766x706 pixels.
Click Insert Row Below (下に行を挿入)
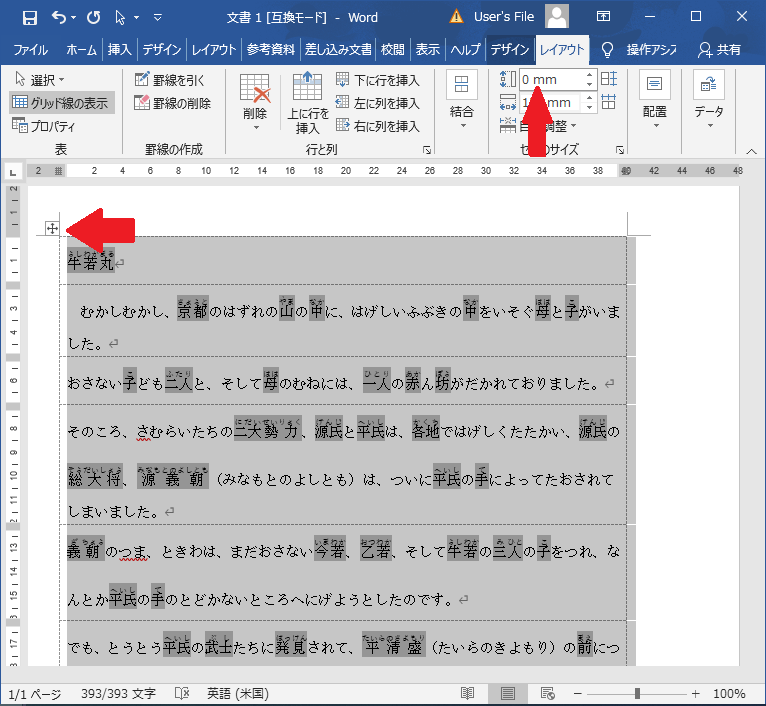[377, 80]
